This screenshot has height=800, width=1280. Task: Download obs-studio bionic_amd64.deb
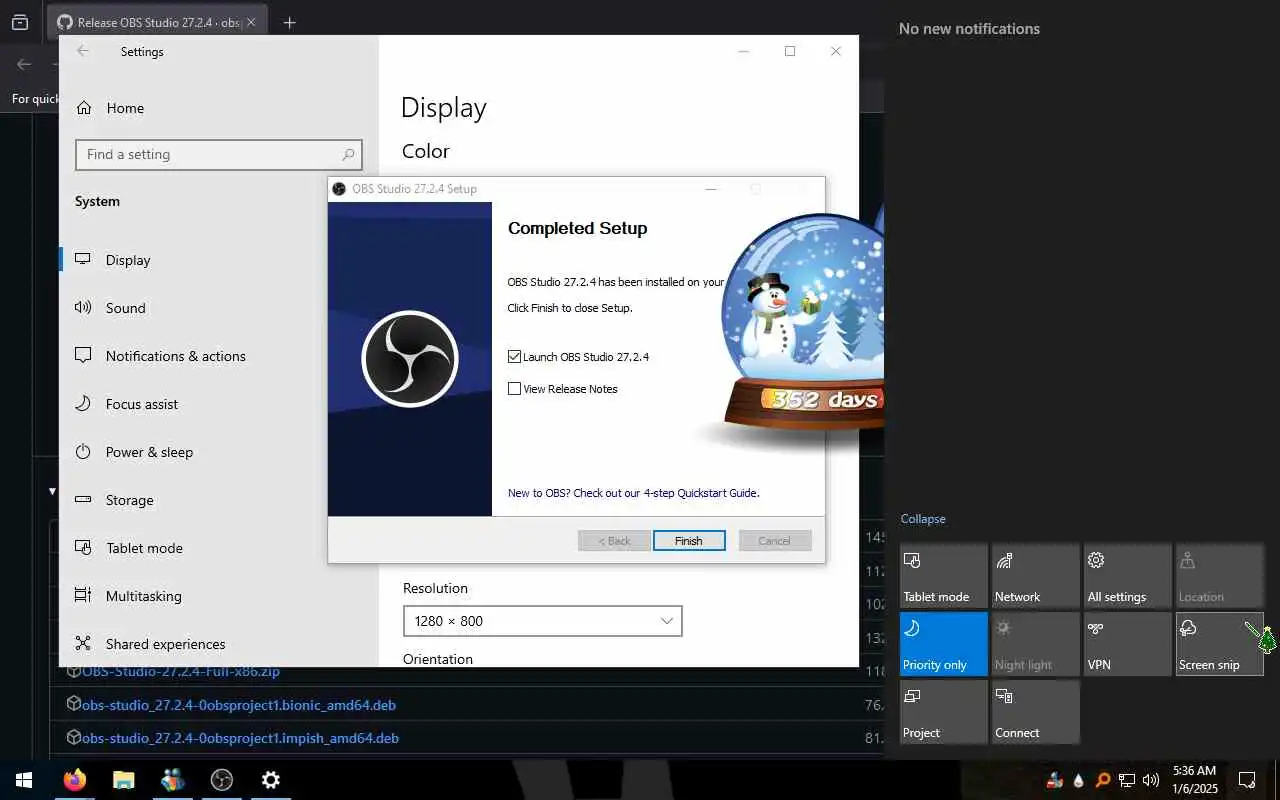coord(239,705)
